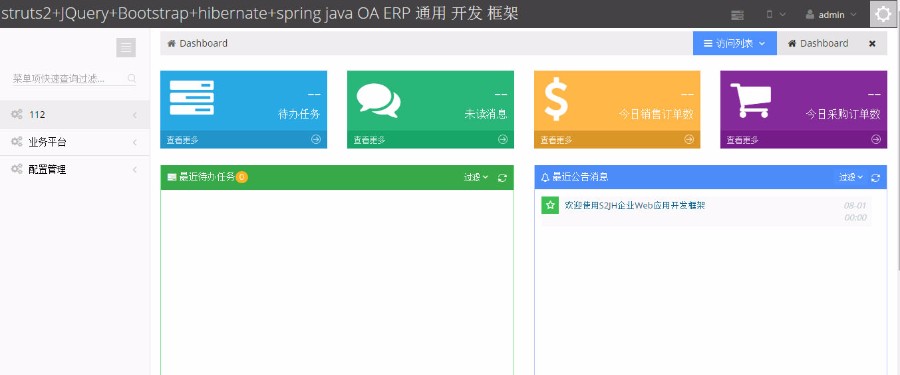View more on 未读消息 tile
This screenshot has height=375, width=900.
(430, 140)
